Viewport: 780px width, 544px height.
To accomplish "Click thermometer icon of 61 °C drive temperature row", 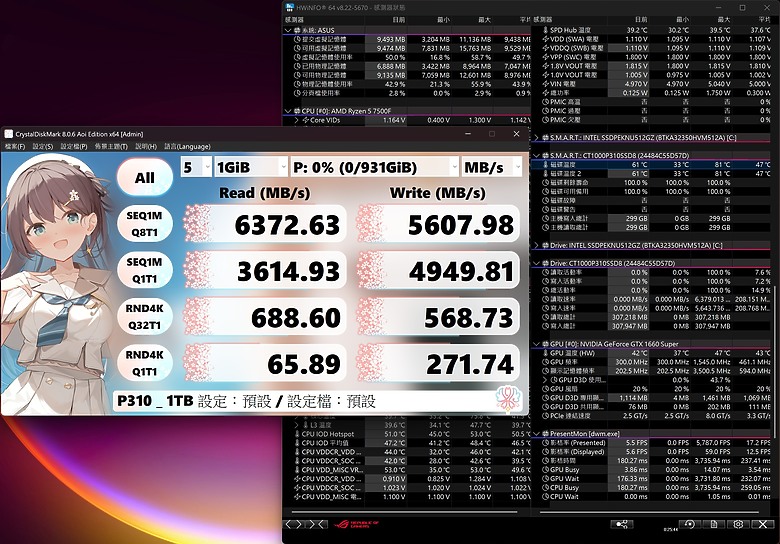I will [x=545, y=165].
